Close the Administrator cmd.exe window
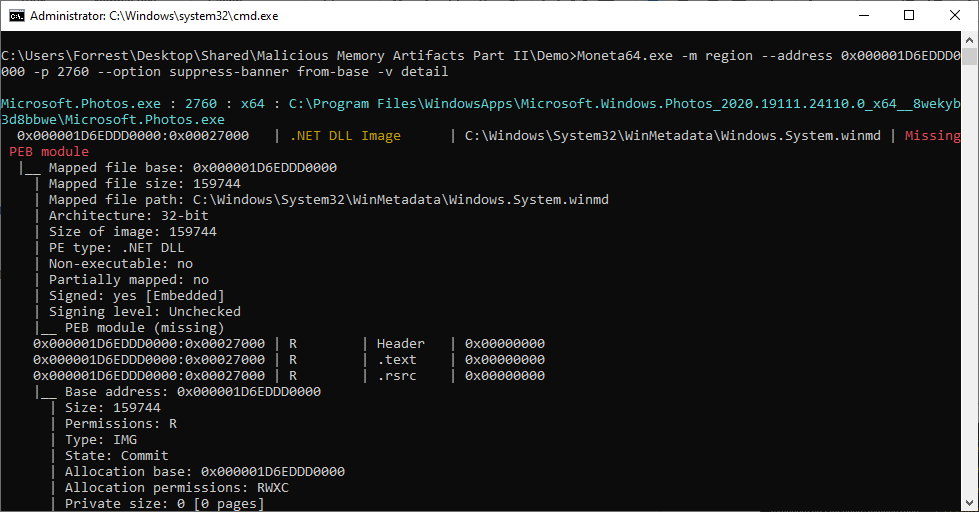Screen dimensions: 979x512 [x=955, y=16]
